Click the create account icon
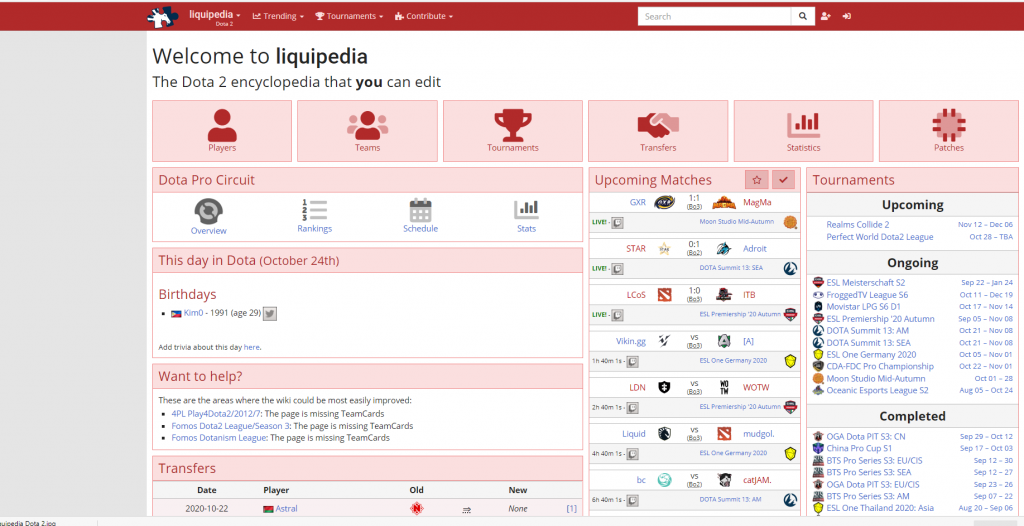The image size is (1024, 526). pos(825,16)
